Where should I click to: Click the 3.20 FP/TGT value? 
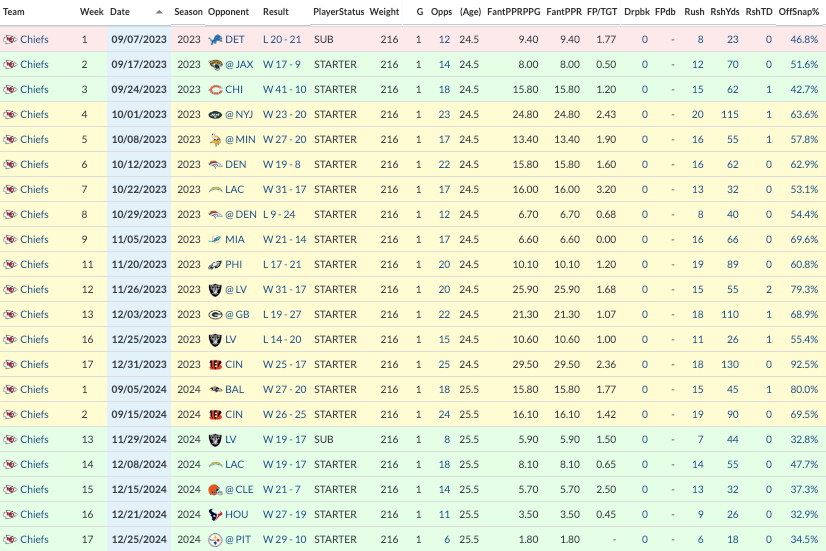coord(606,190)
